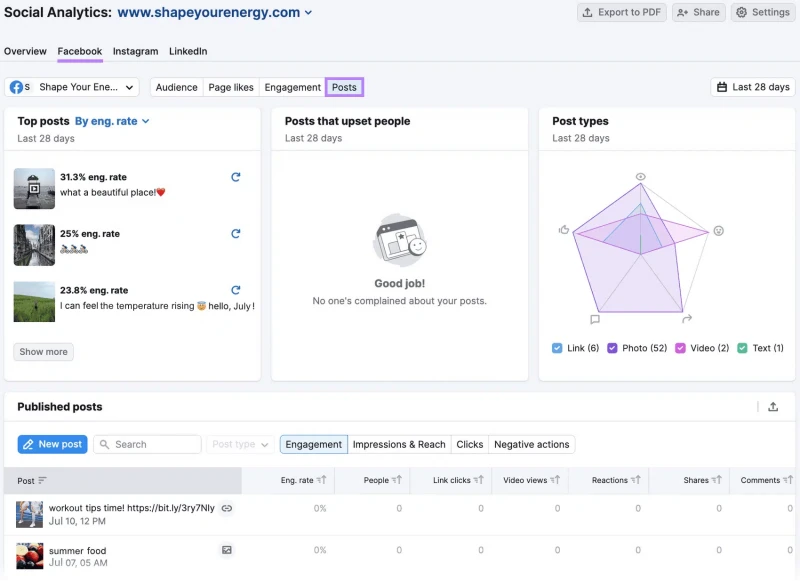Click link type icon beside workout tips post
This screenshot has width=800, height=581.
[227, 508]
